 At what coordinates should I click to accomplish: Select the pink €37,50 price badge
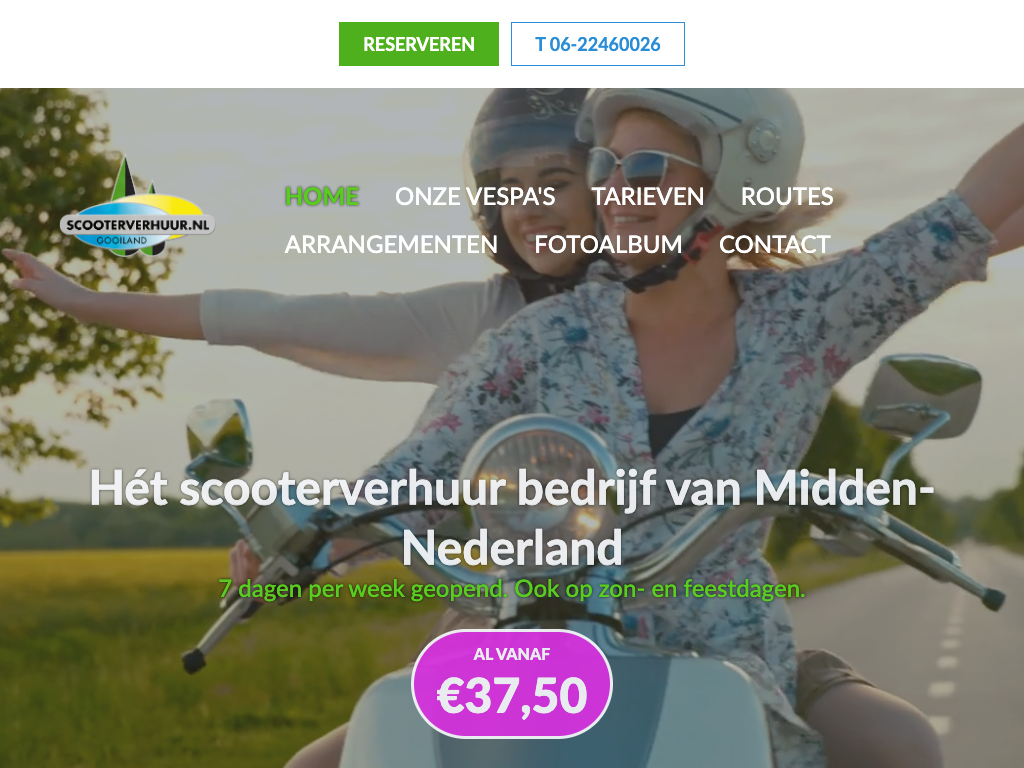pyautogui.click(x=512, y=684)
